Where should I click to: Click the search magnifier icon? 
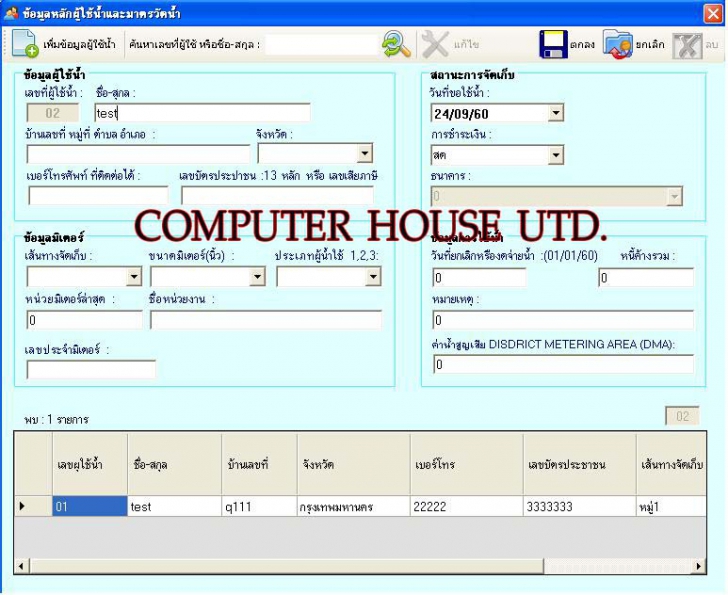click(x=396, y=45)
